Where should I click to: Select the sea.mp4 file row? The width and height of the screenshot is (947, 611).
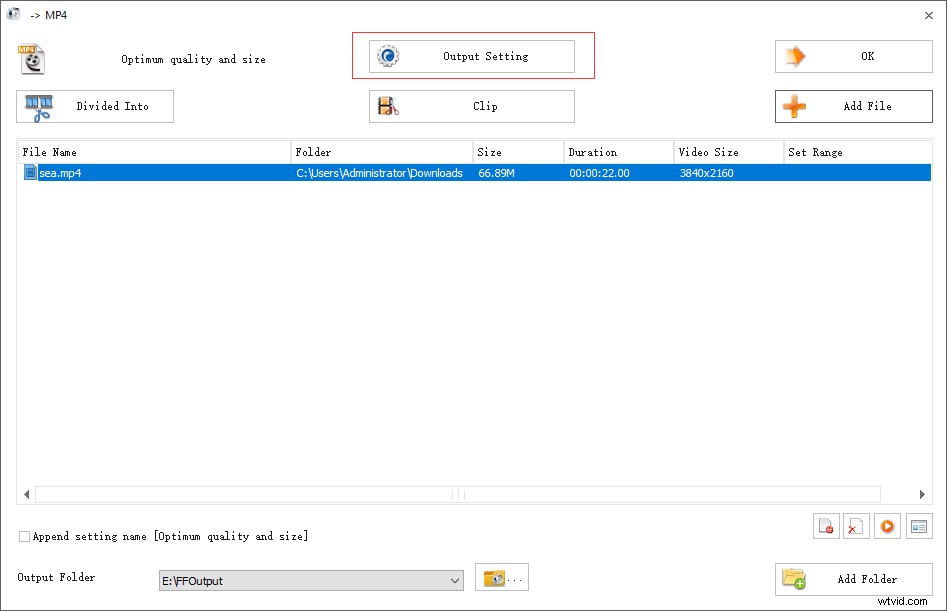point(200,172)
